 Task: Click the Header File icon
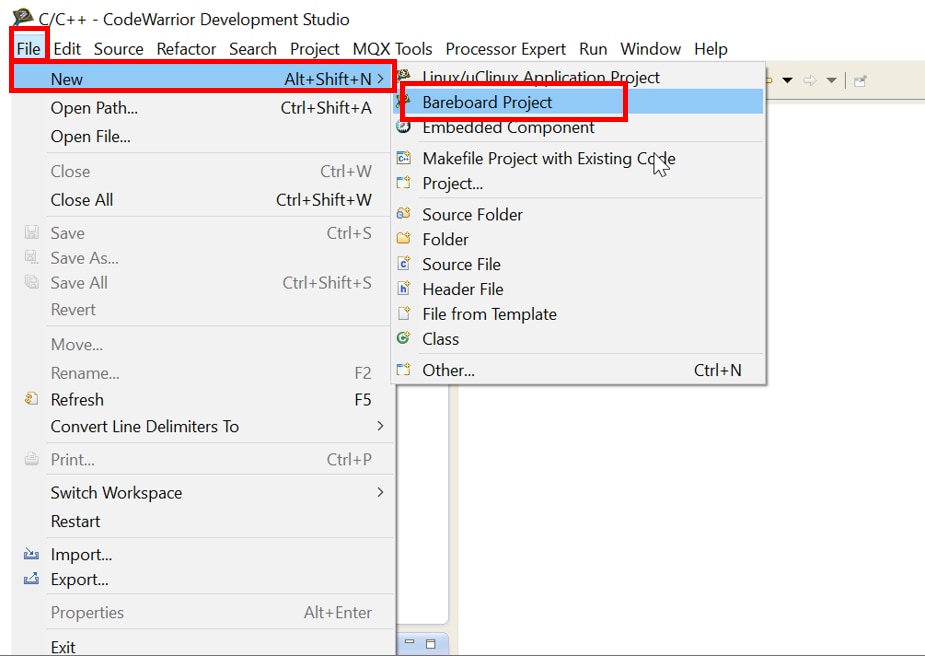tap(404, 289)
